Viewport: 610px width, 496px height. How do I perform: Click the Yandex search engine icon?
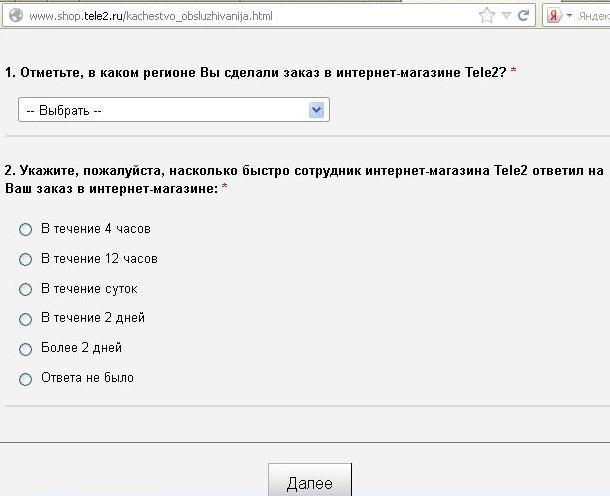click(552, 16)
